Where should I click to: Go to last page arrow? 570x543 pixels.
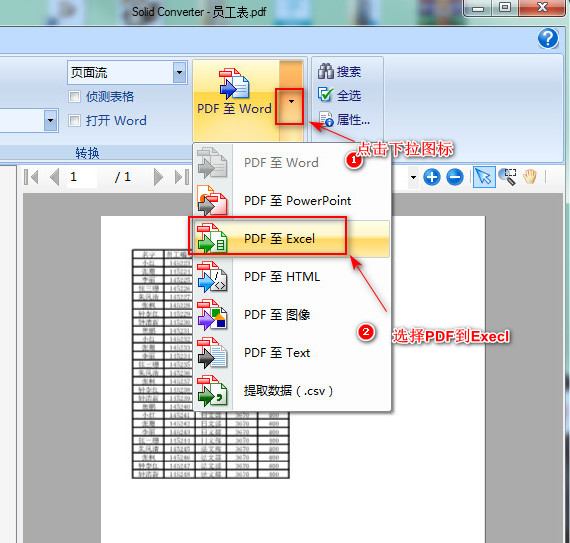tap(182, 177)
